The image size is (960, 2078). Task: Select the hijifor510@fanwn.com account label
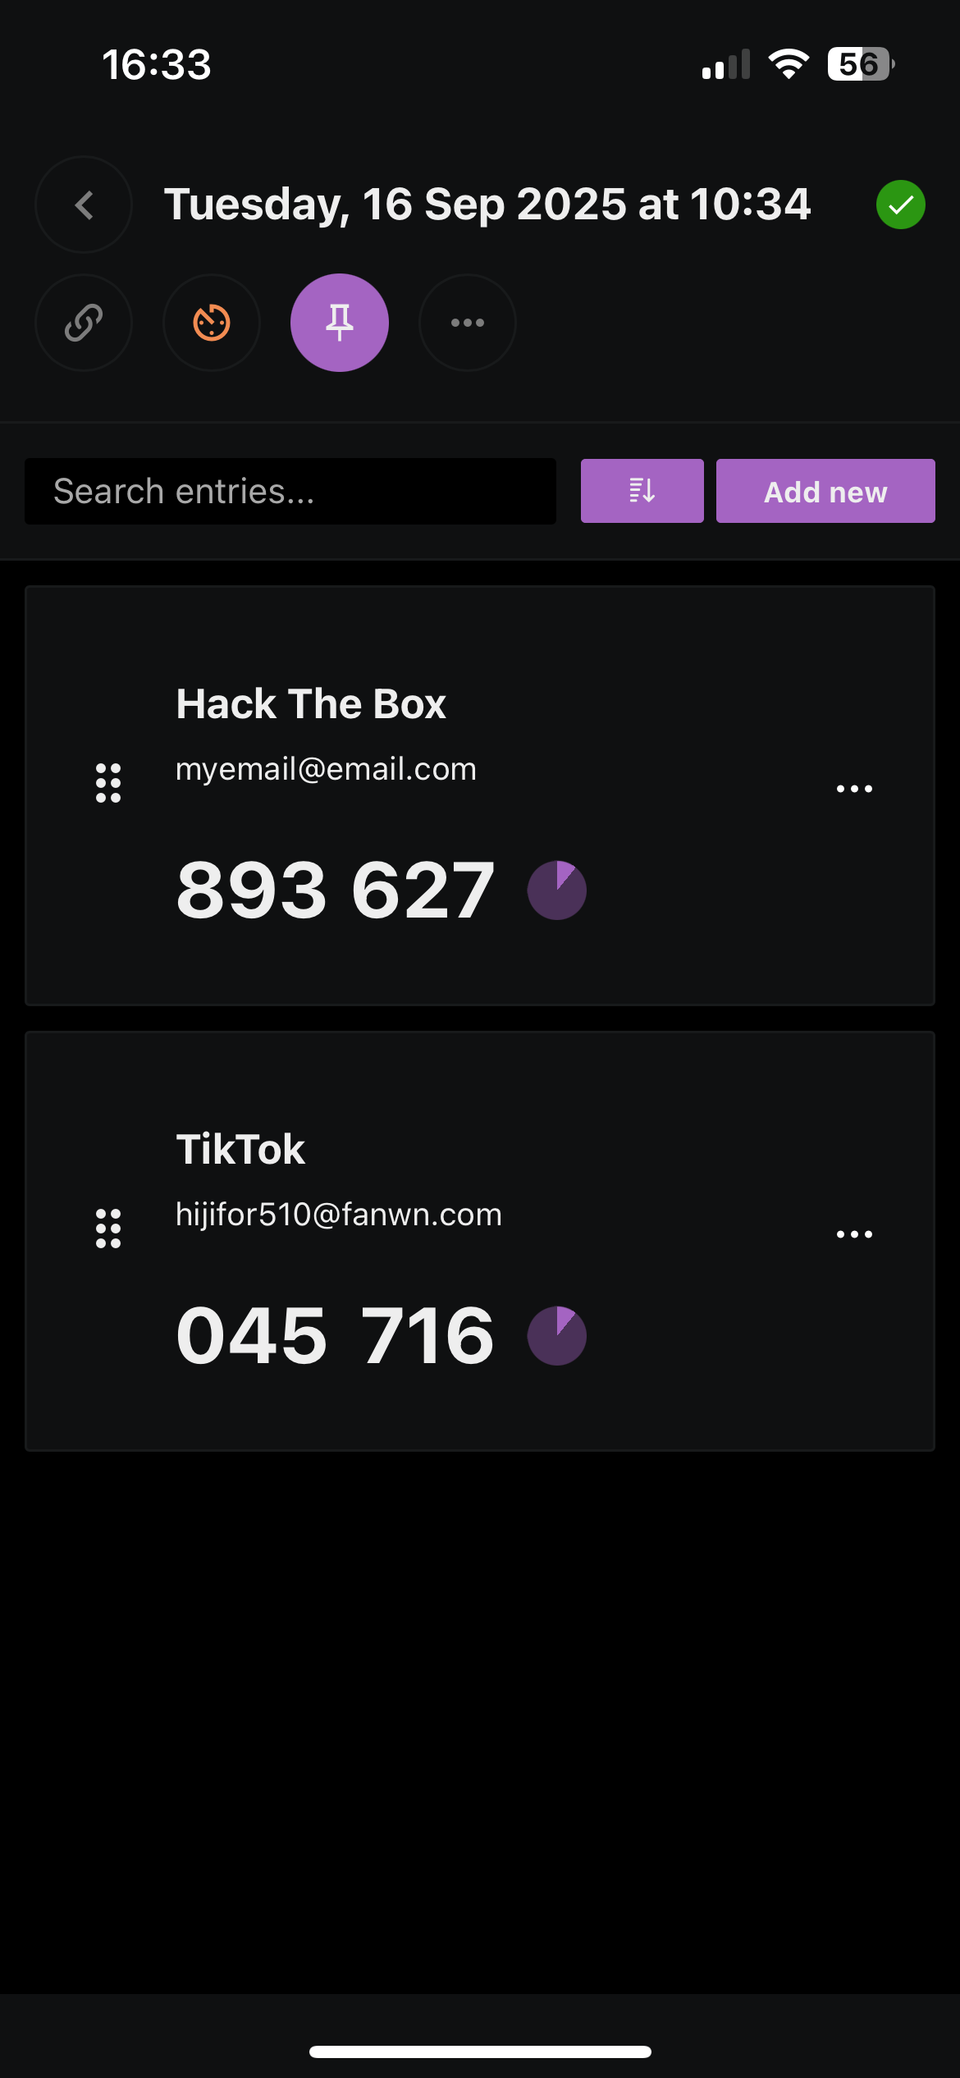pos(339,1215)
